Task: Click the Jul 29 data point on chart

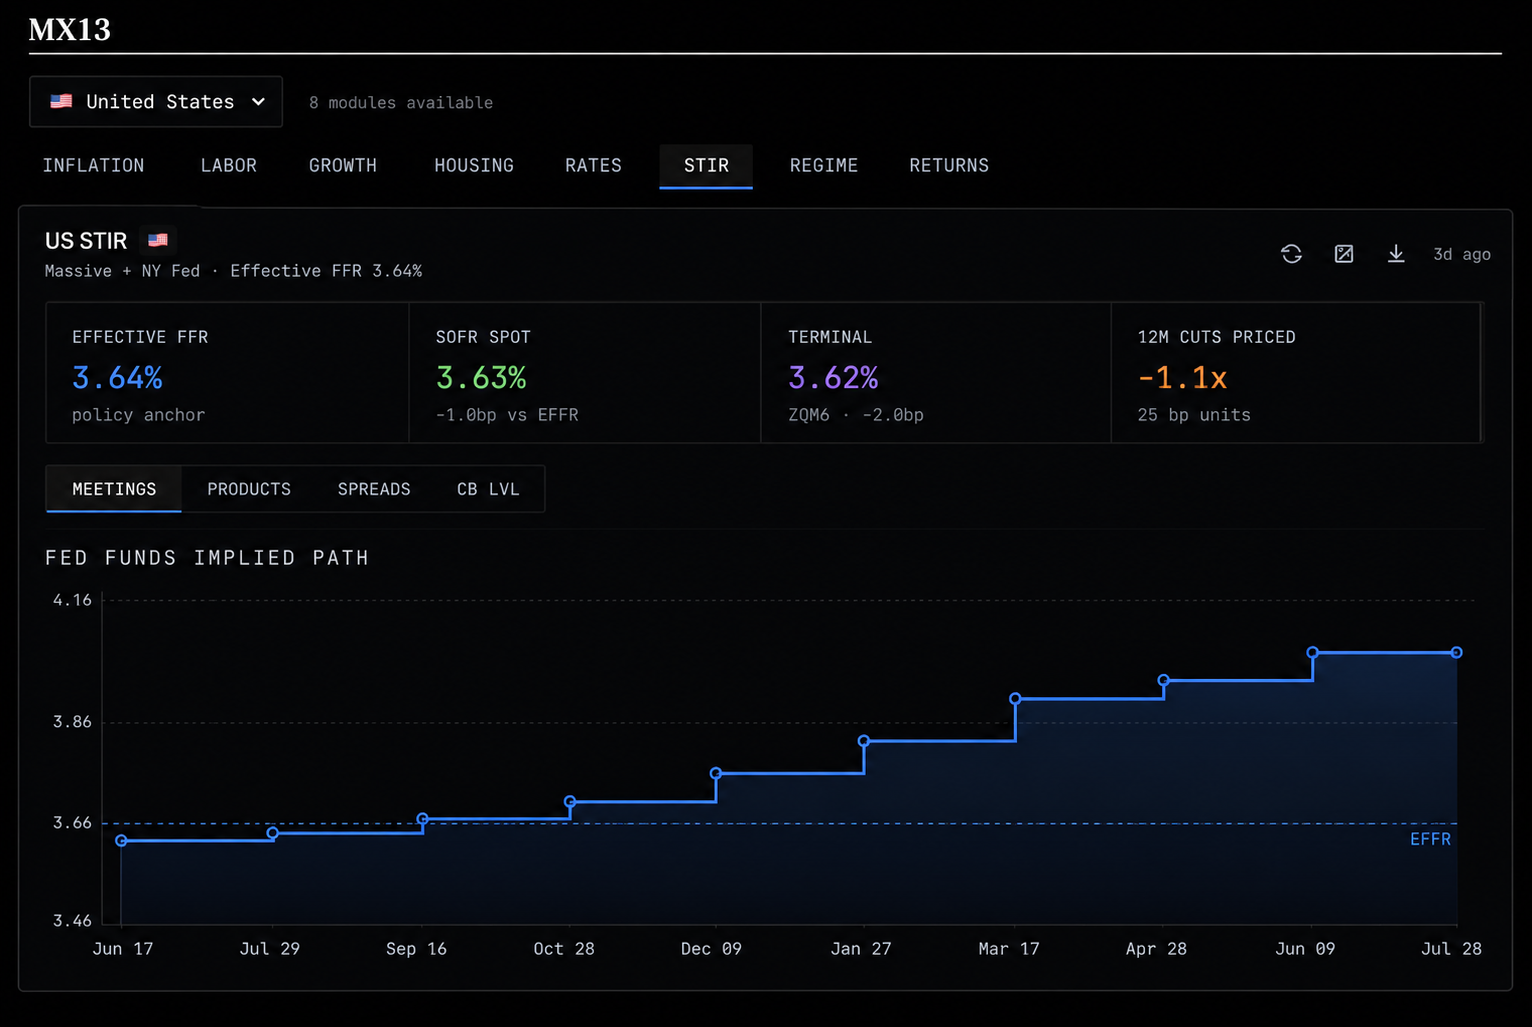Action: click(273, 833)
